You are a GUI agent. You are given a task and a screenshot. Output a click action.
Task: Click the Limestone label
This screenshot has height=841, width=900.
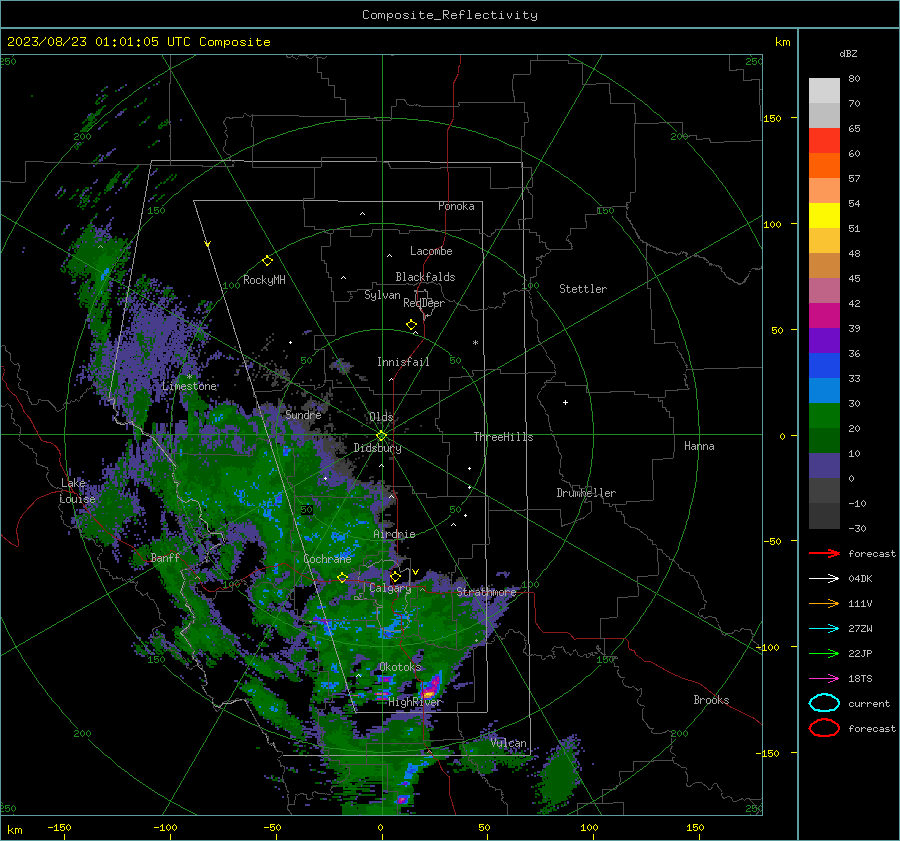tap(189, 386)
